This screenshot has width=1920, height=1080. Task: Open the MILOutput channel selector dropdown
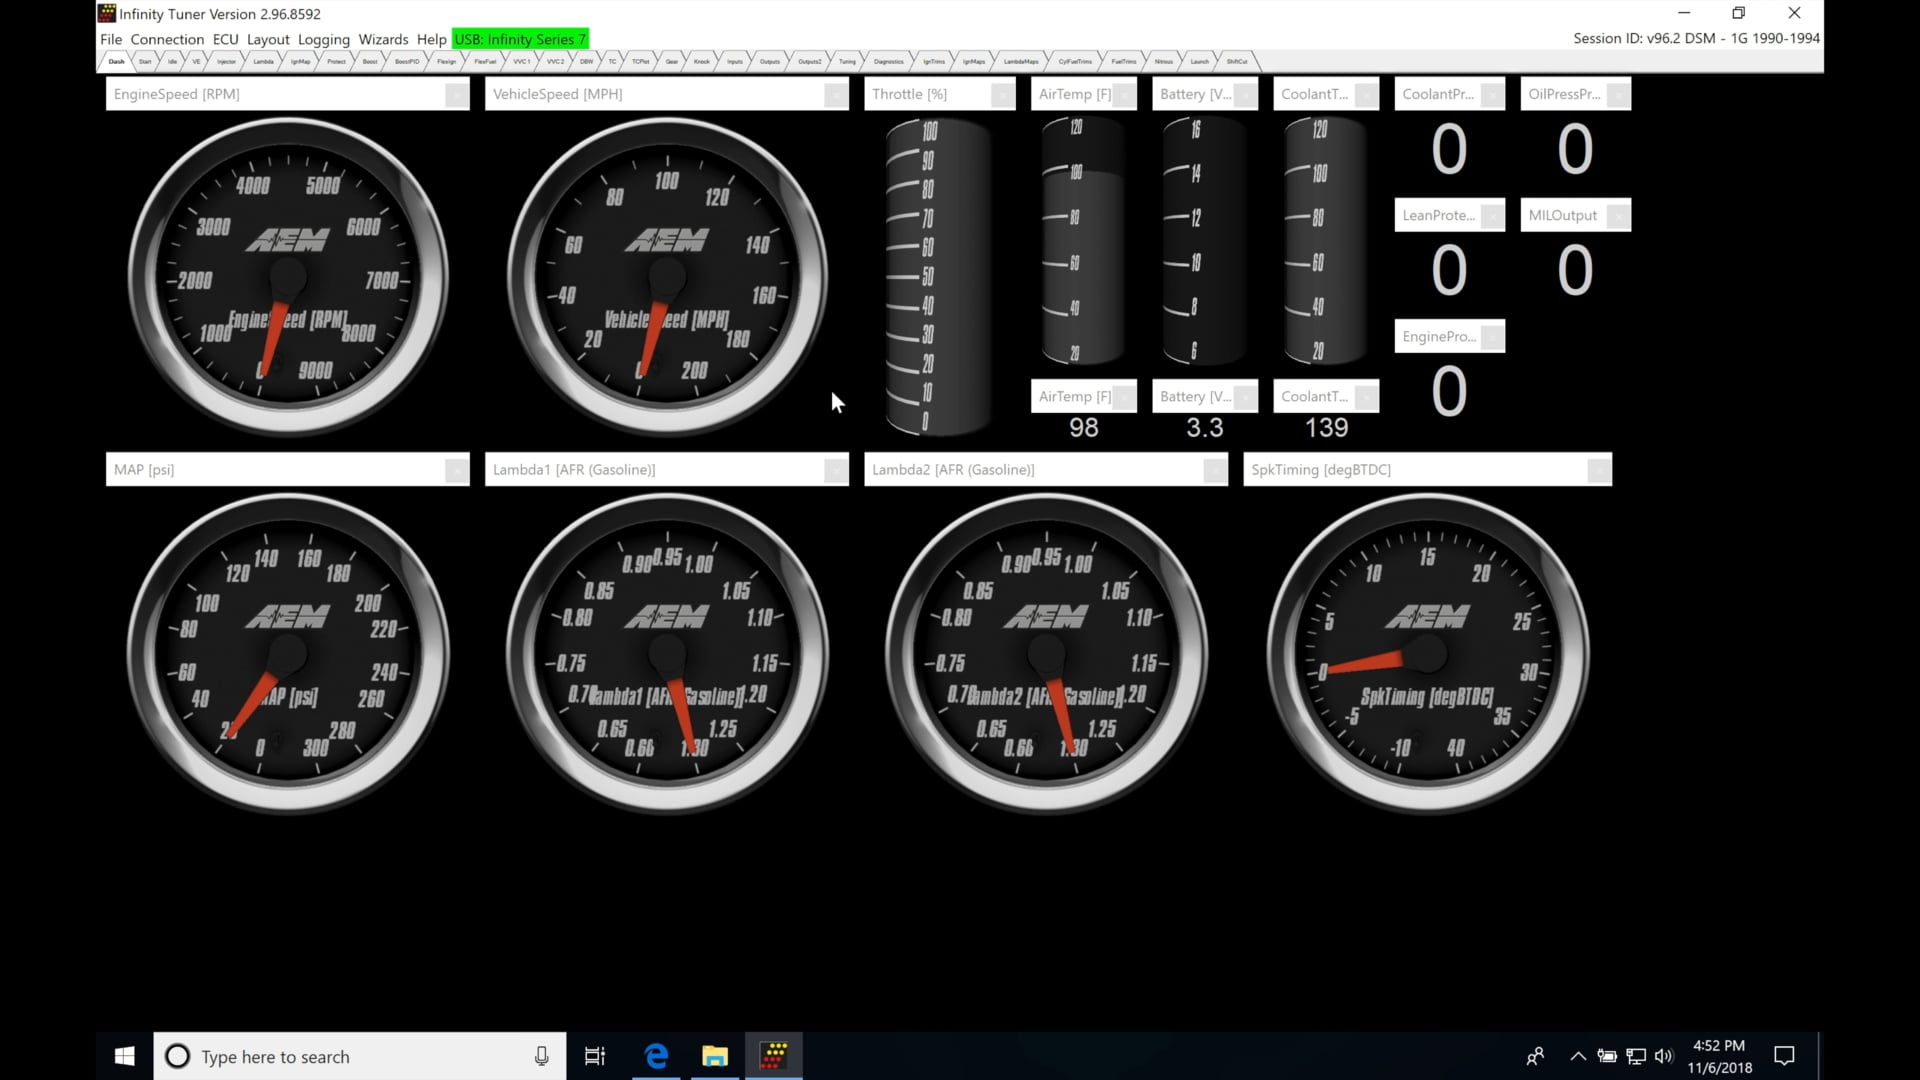(1618, 215)
